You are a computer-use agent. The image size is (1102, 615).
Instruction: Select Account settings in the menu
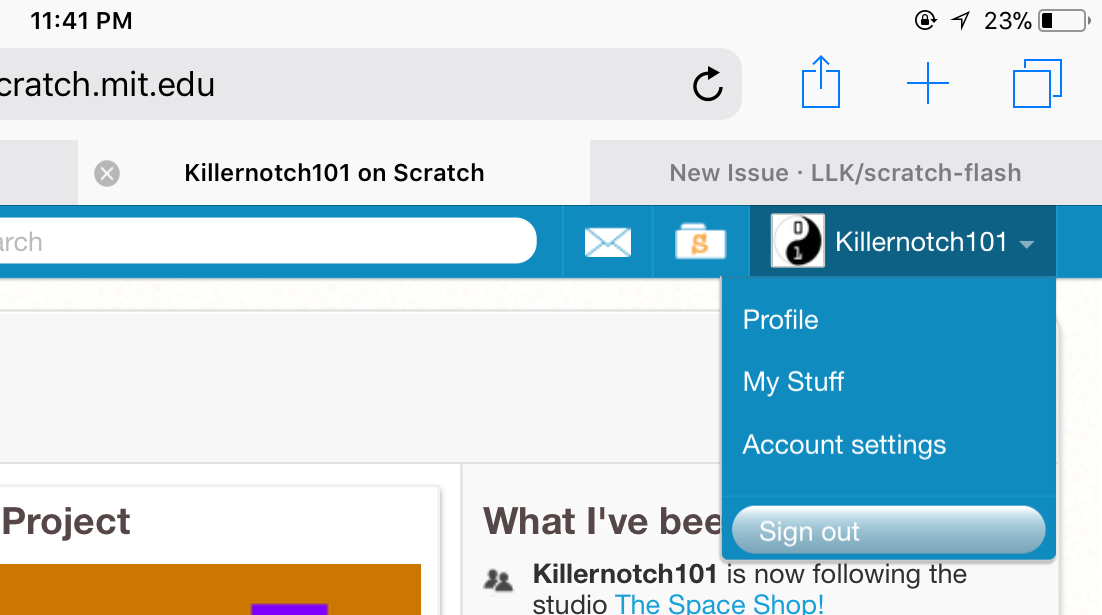(x=844, y=444)
